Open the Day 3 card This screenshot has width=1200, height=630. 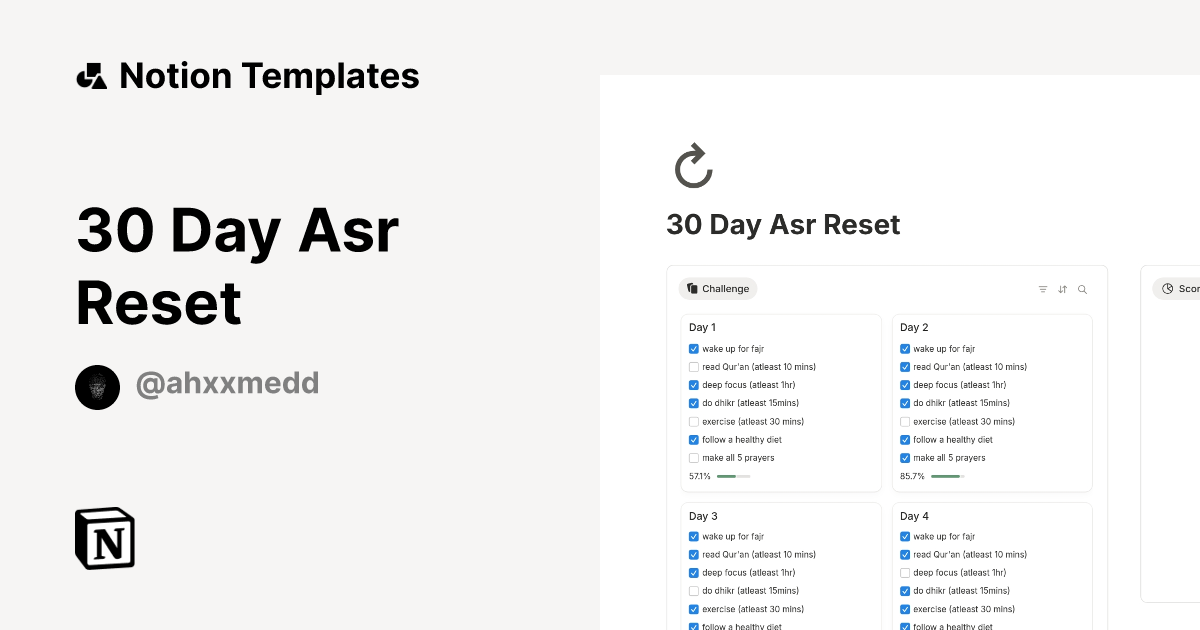coord(703,515)
